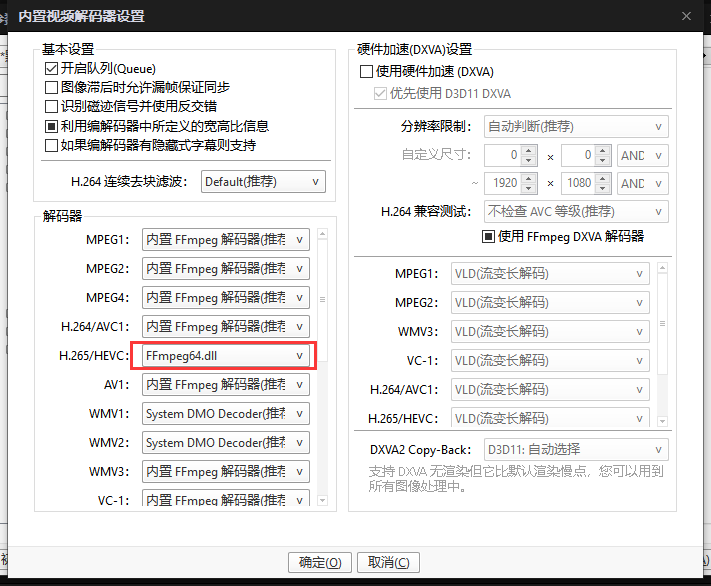
Task: Open the AND dropdown on 自定义尺寸 row
Action: tap(643, 156)
